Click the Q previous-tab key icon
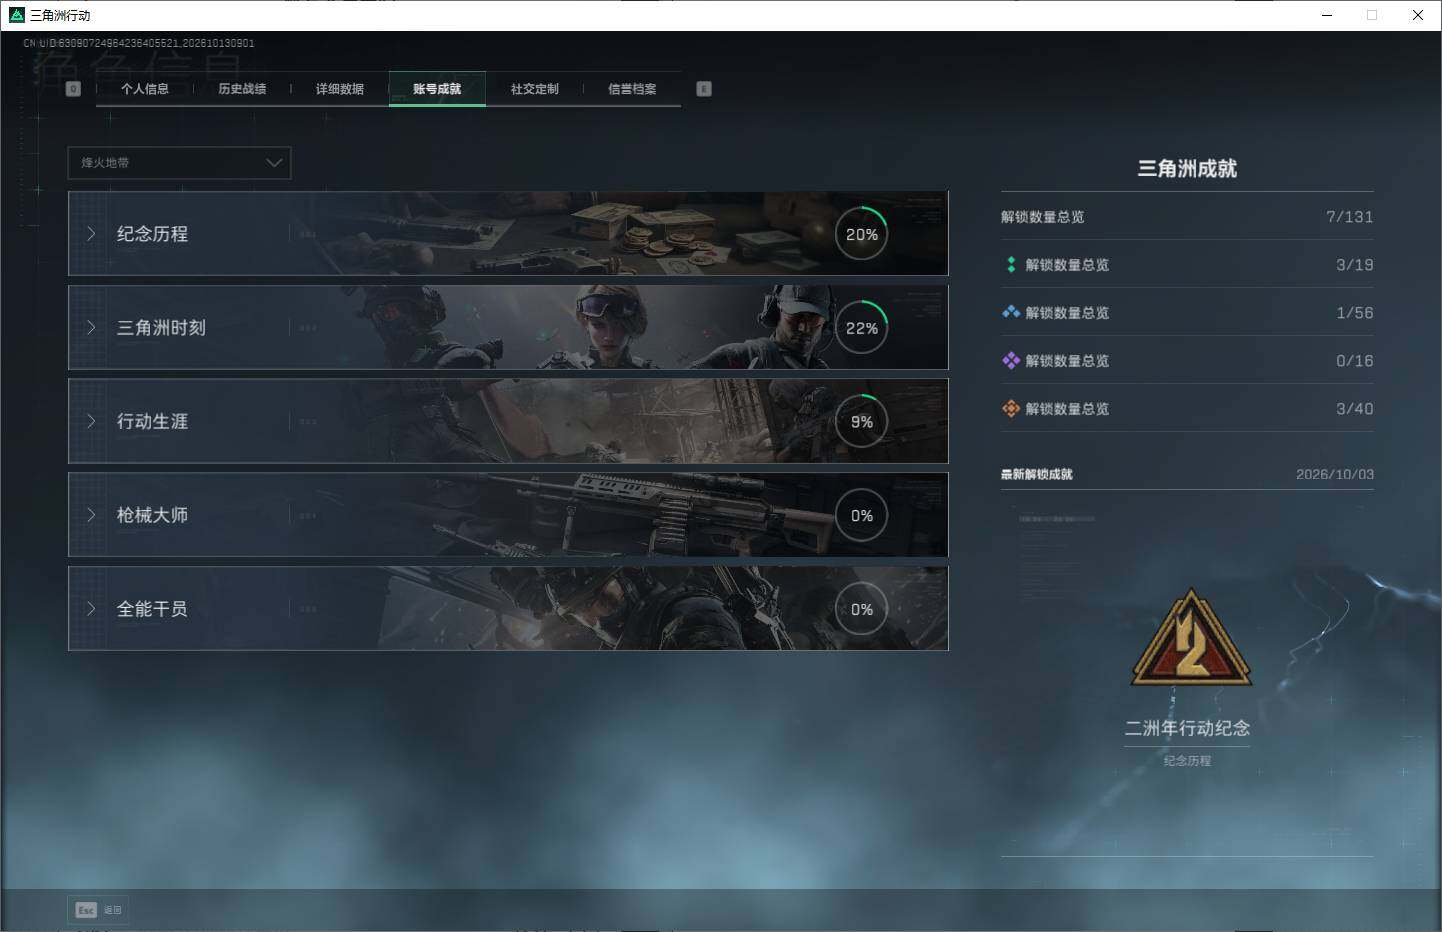 [73, 89]
